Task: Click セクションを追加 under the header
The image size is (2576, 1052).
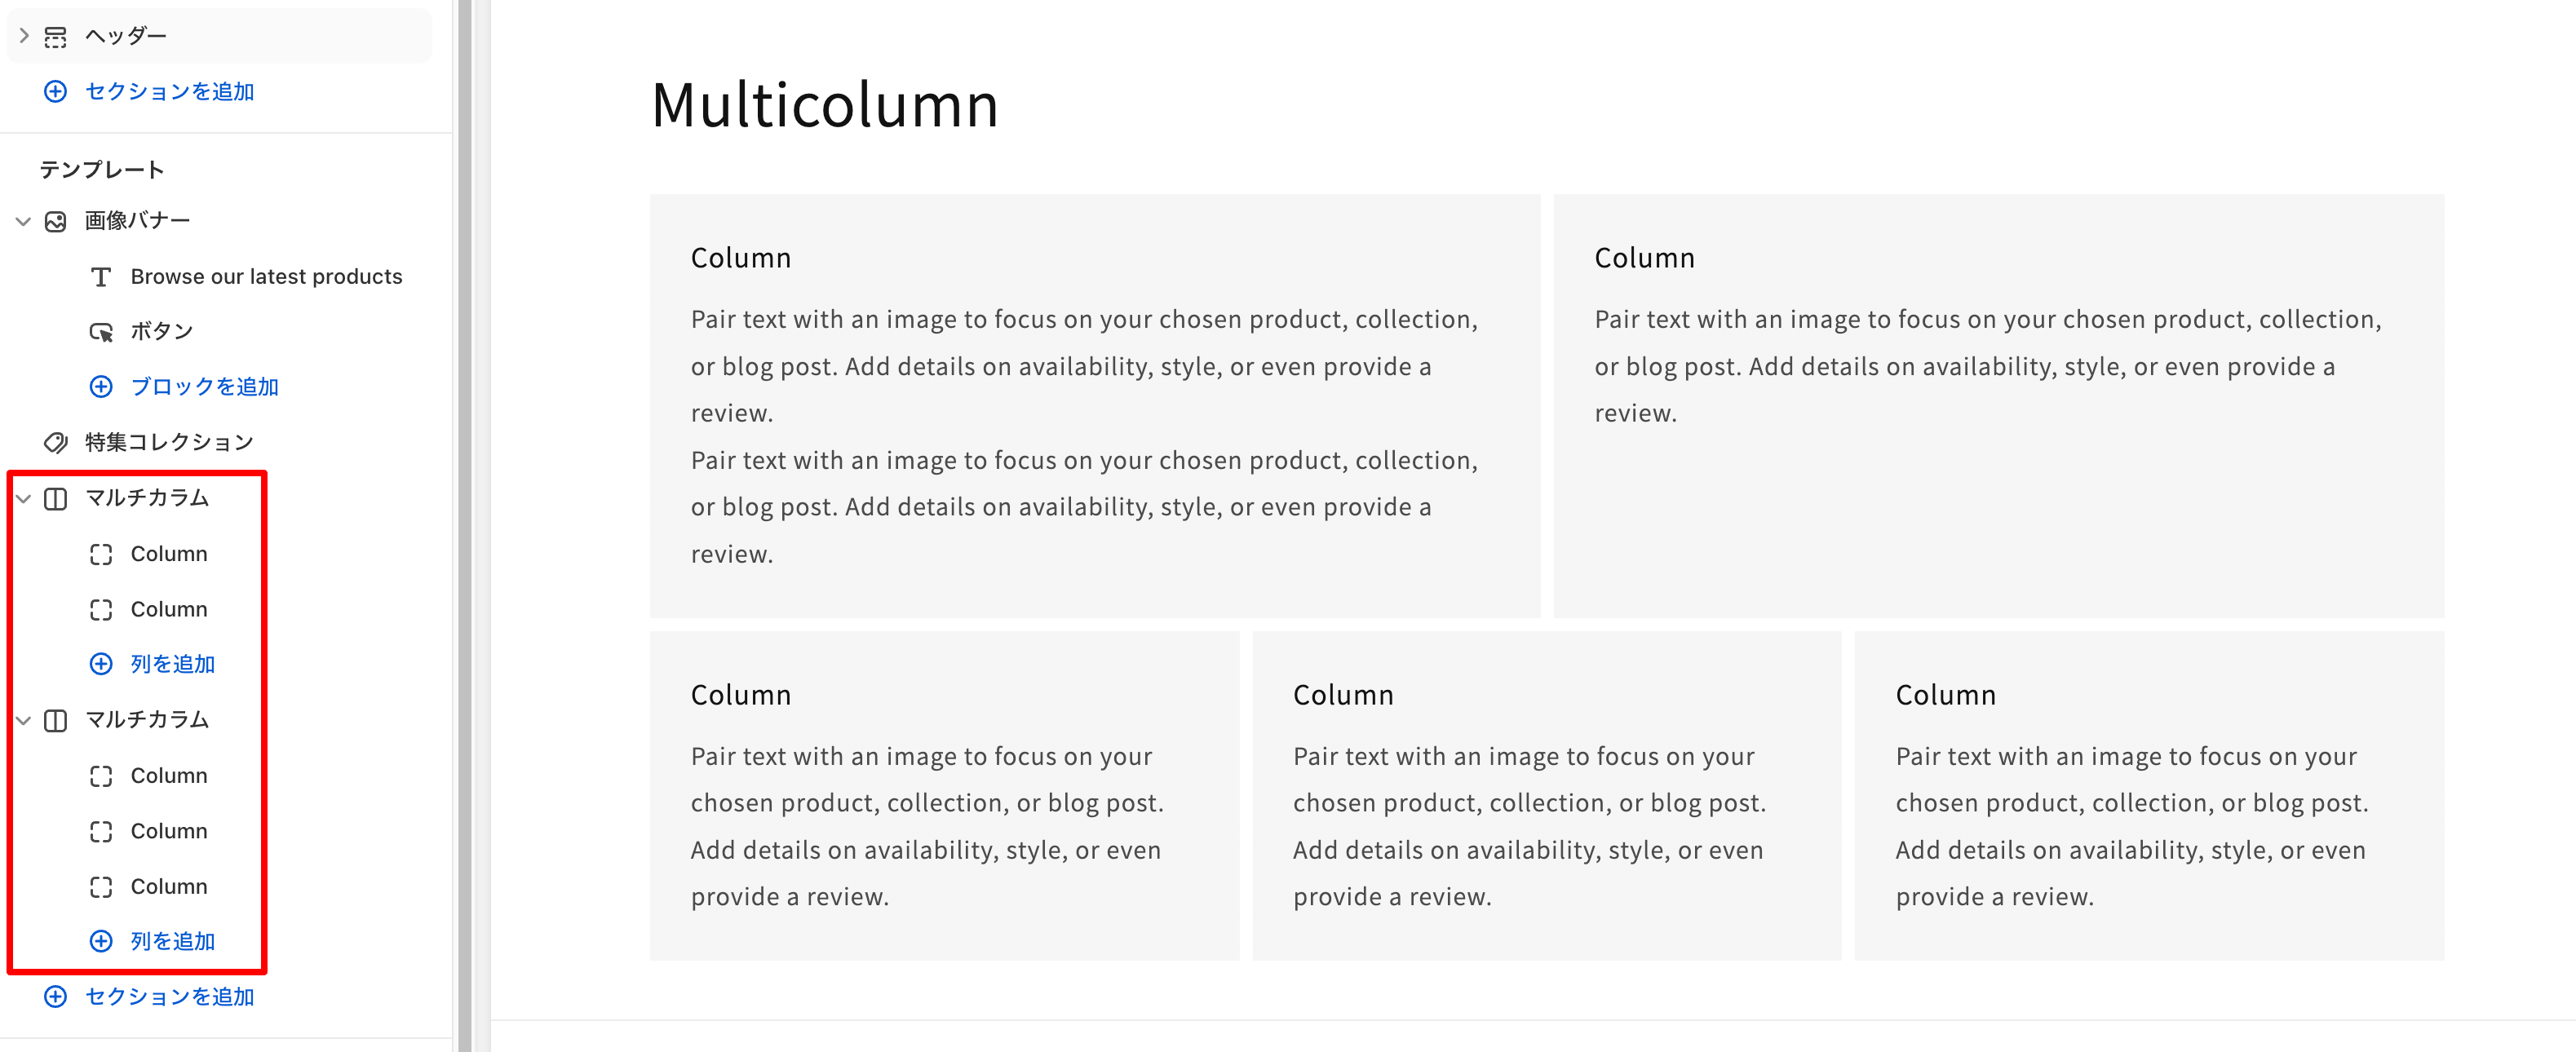Action: [169, 92]
